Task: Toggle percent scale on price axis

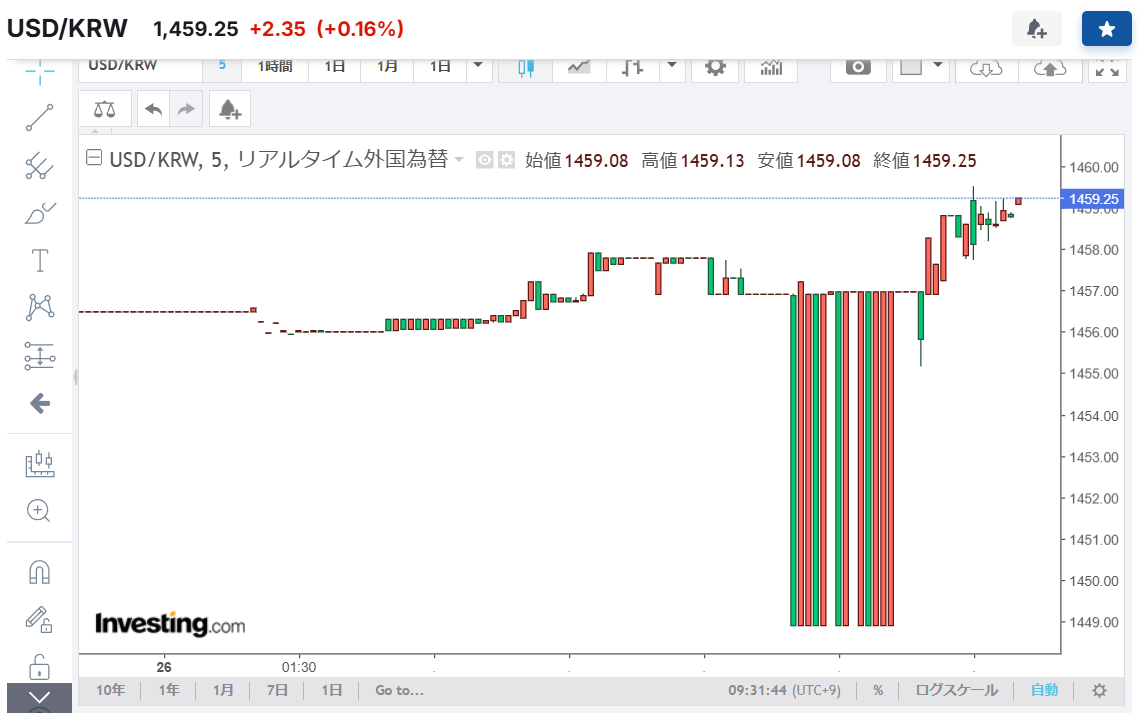Action: coord(878,690)
